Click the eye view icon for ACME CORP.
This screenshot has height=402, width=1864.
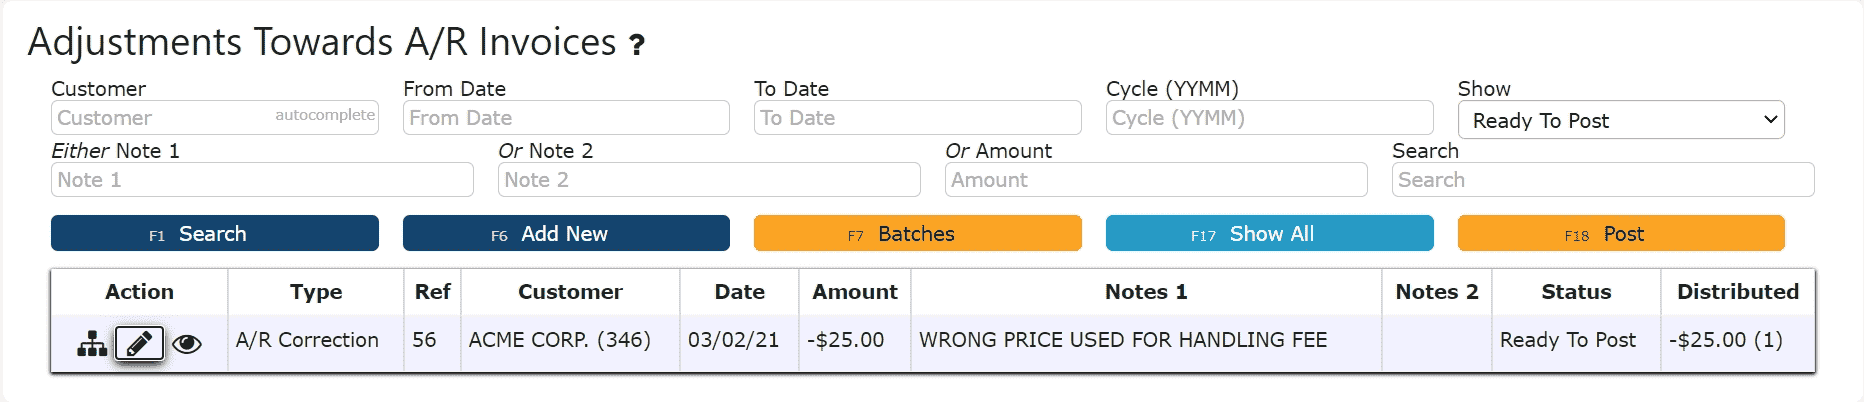(187, 344)
